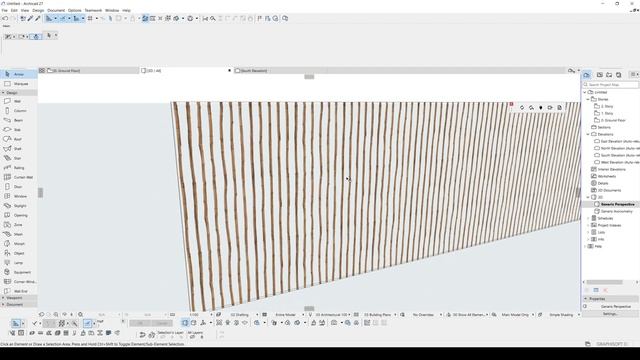Viewport: 640px width, 360px height.
Task: Select Generic Axonometry in navigator
Action: 616,211
